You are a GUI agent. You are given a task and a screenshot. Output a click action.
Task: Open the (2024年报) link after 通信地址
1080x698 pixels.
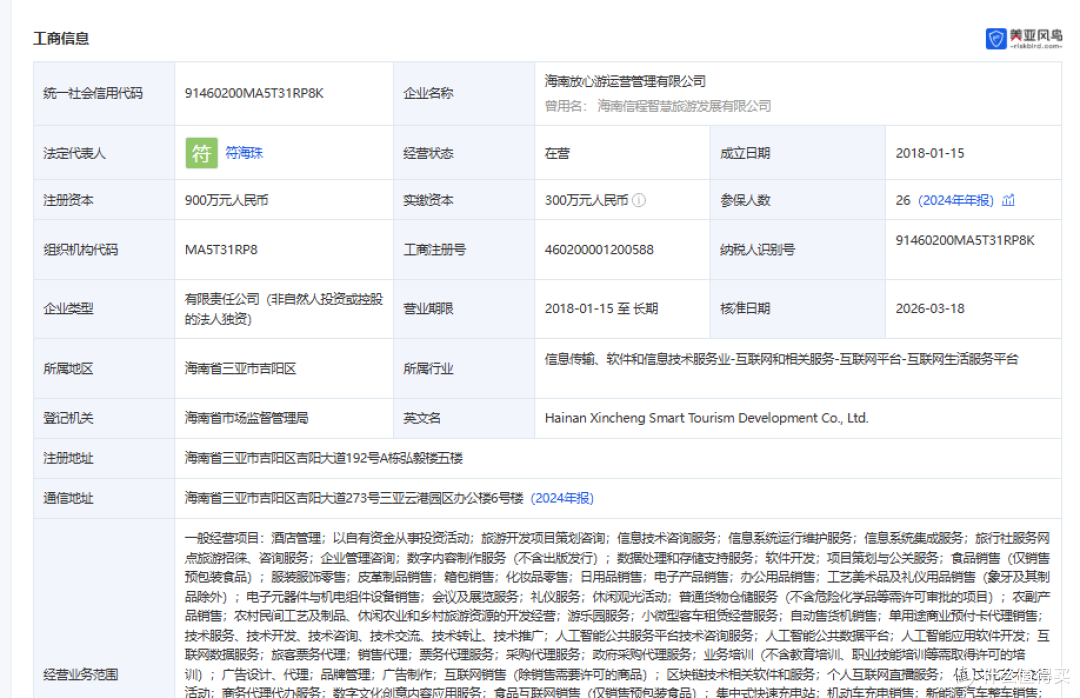coord(562,498)
